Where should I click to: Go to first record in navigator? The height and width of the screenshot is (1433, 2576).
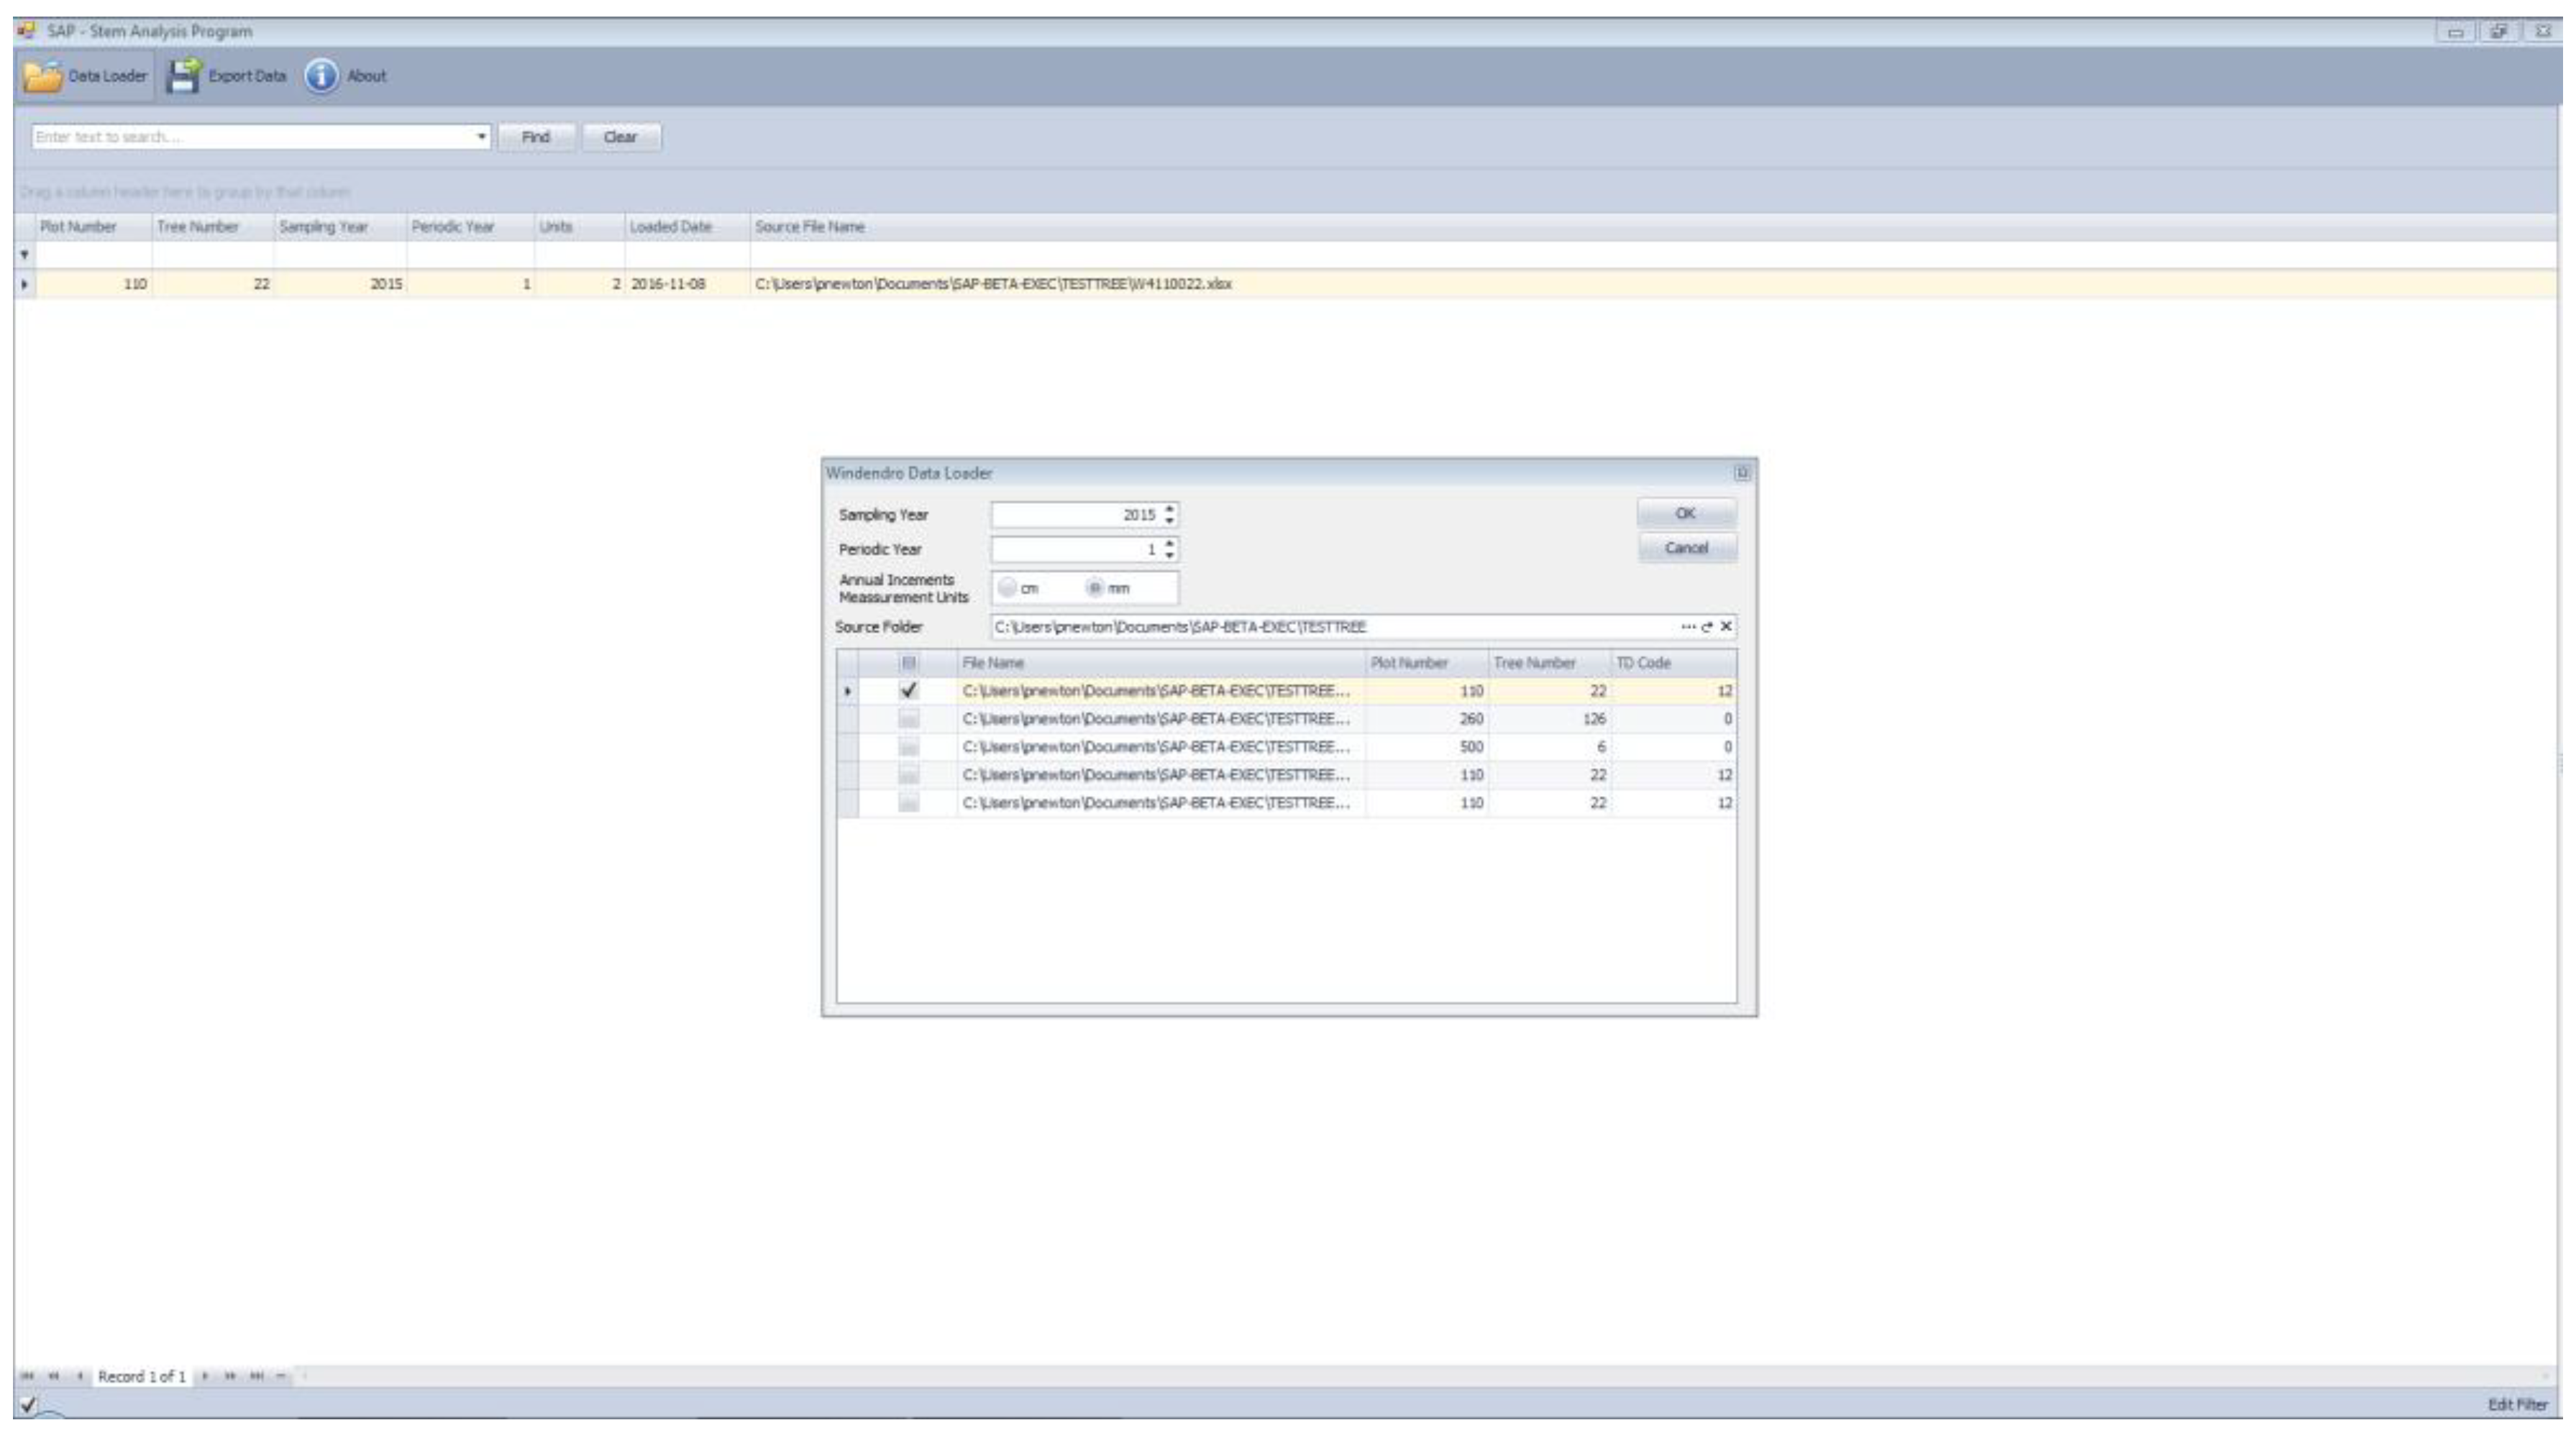tap(27, 1376)
